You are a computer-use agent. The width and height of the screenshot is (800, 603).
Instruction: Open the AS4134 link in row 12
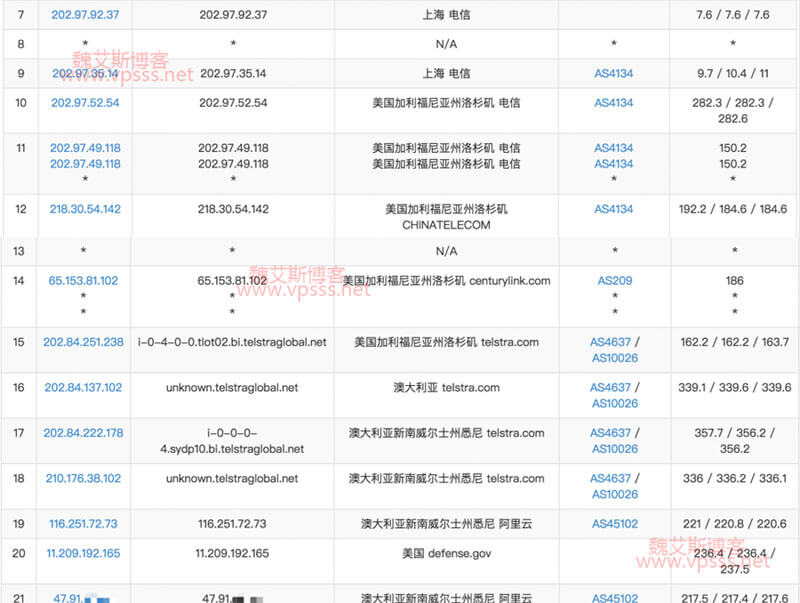pyautogui.click(x=613, y=209)
